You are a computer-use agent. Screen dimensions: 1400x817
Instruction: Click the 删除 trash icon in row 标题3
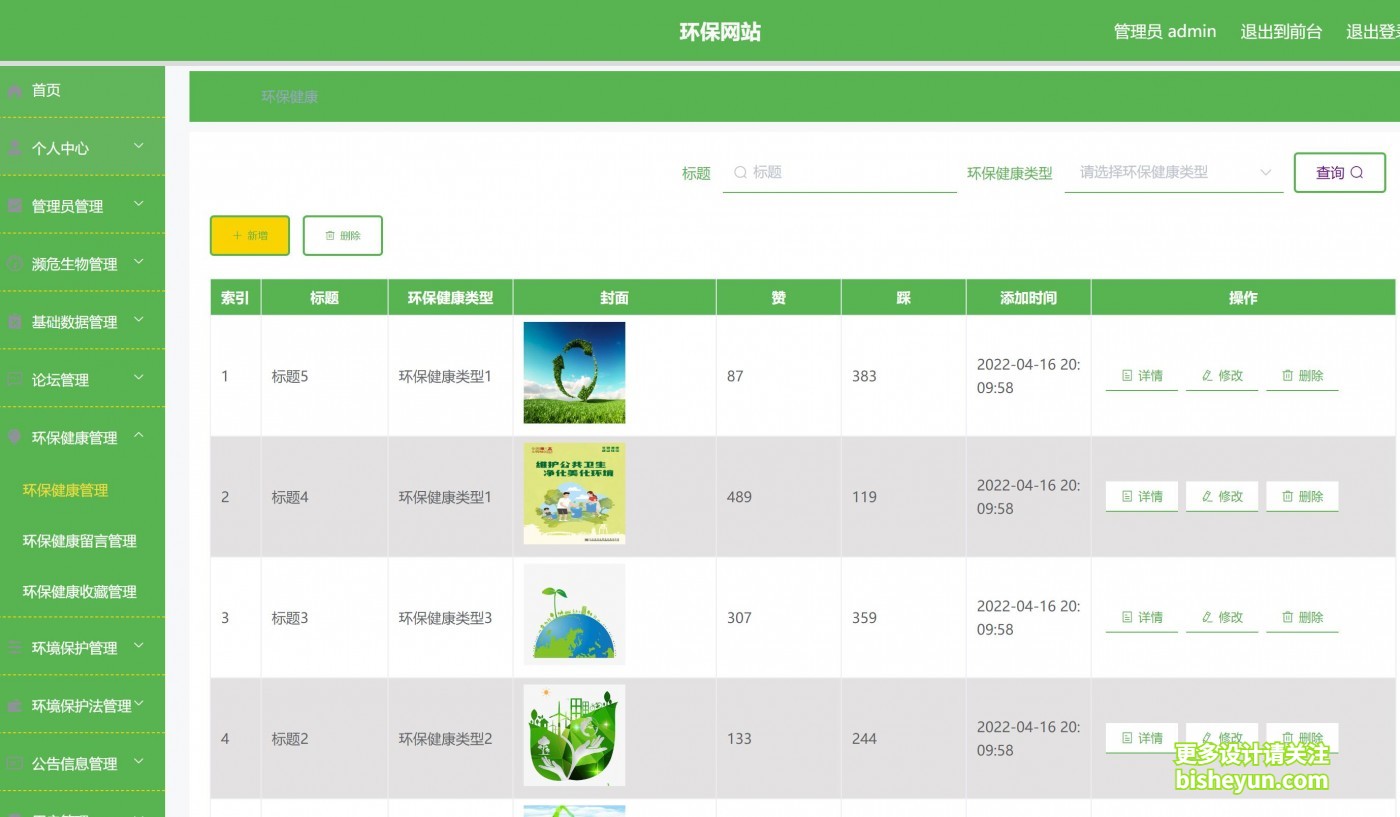1287,618
